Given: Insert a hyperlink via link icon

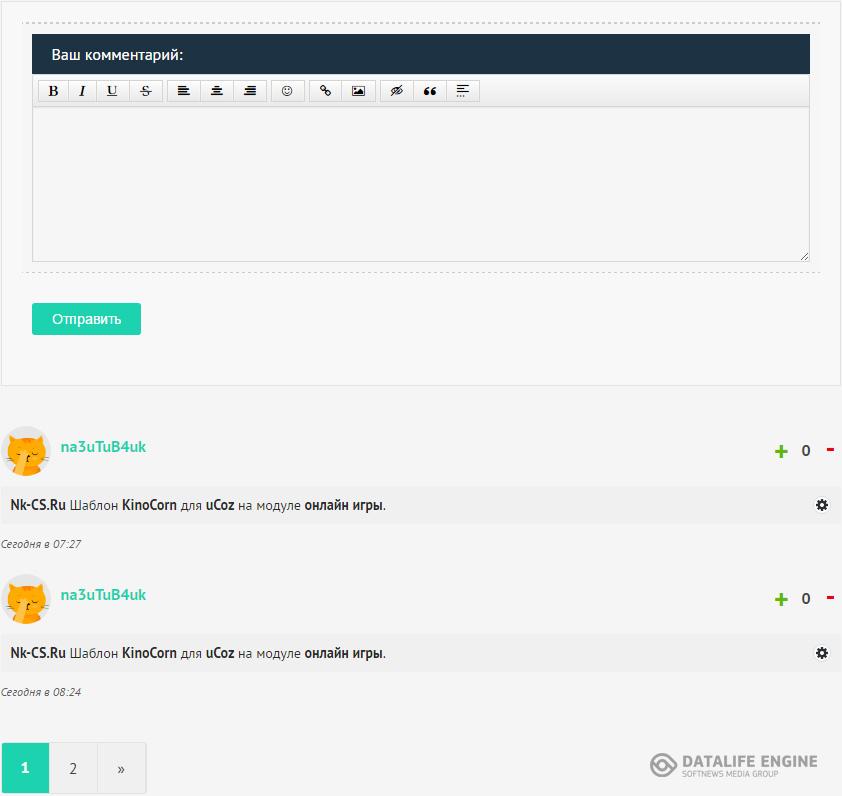Looking at the screenshot, I should (x=325, y=91).
